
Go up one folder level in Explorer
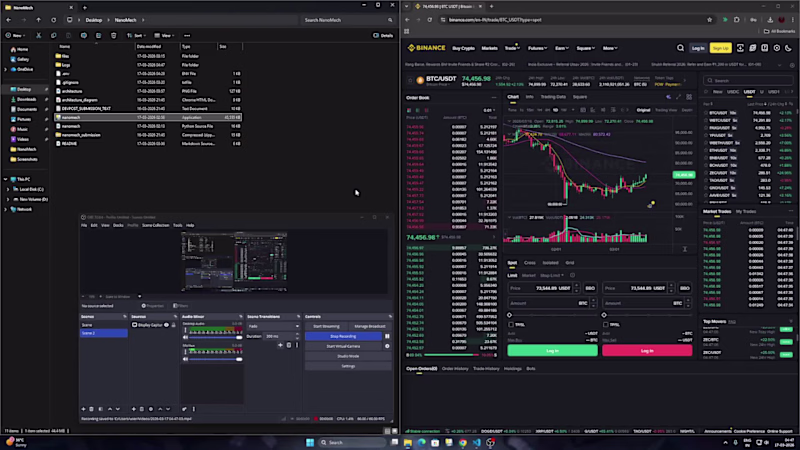click(38, 20)
